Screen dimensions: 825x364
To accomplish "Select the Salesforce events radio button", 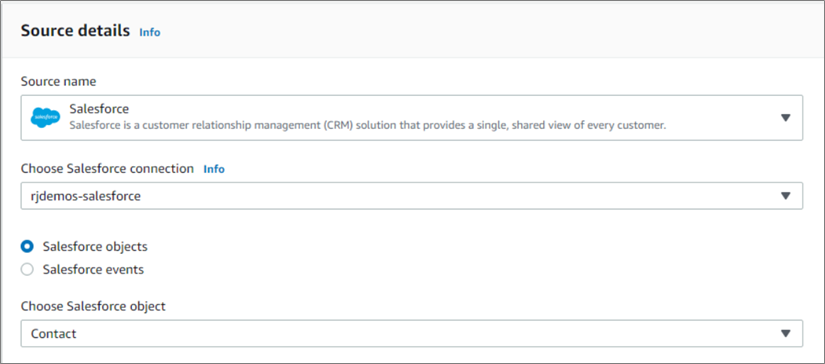I will (x=27, y=269).
